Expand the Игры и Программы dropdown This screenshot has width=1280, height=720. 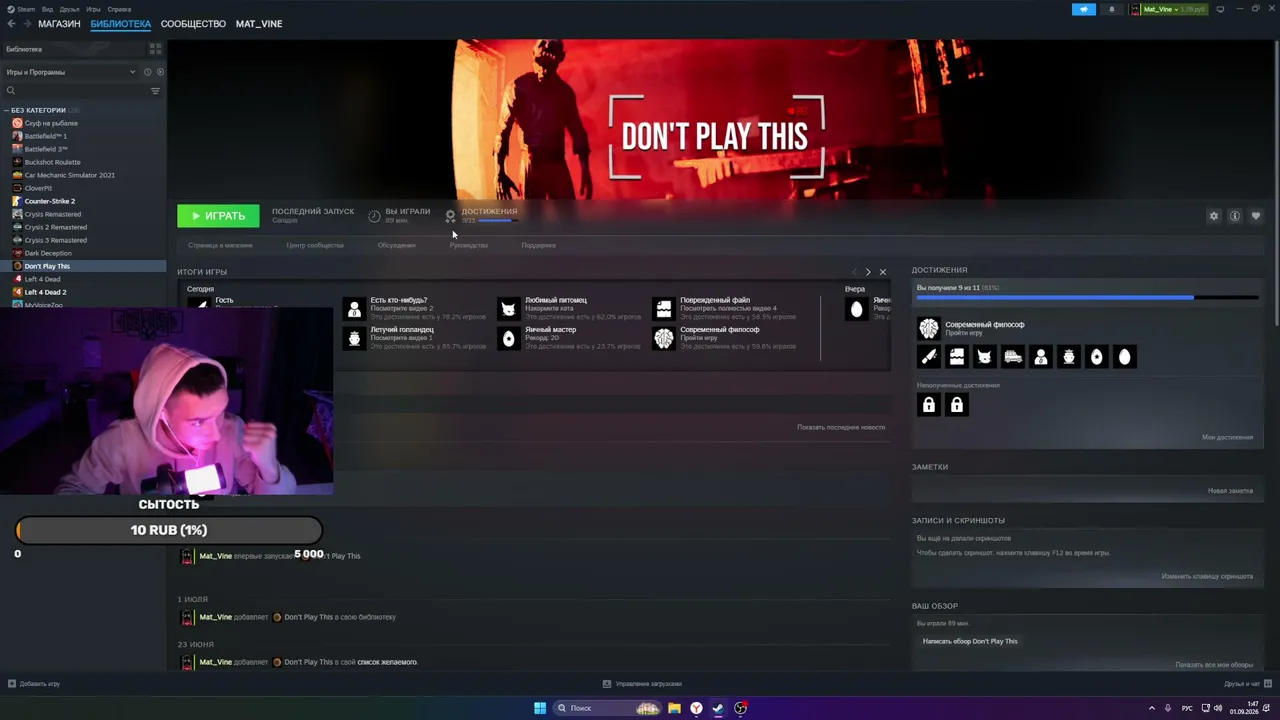click(x=70, y=72)
